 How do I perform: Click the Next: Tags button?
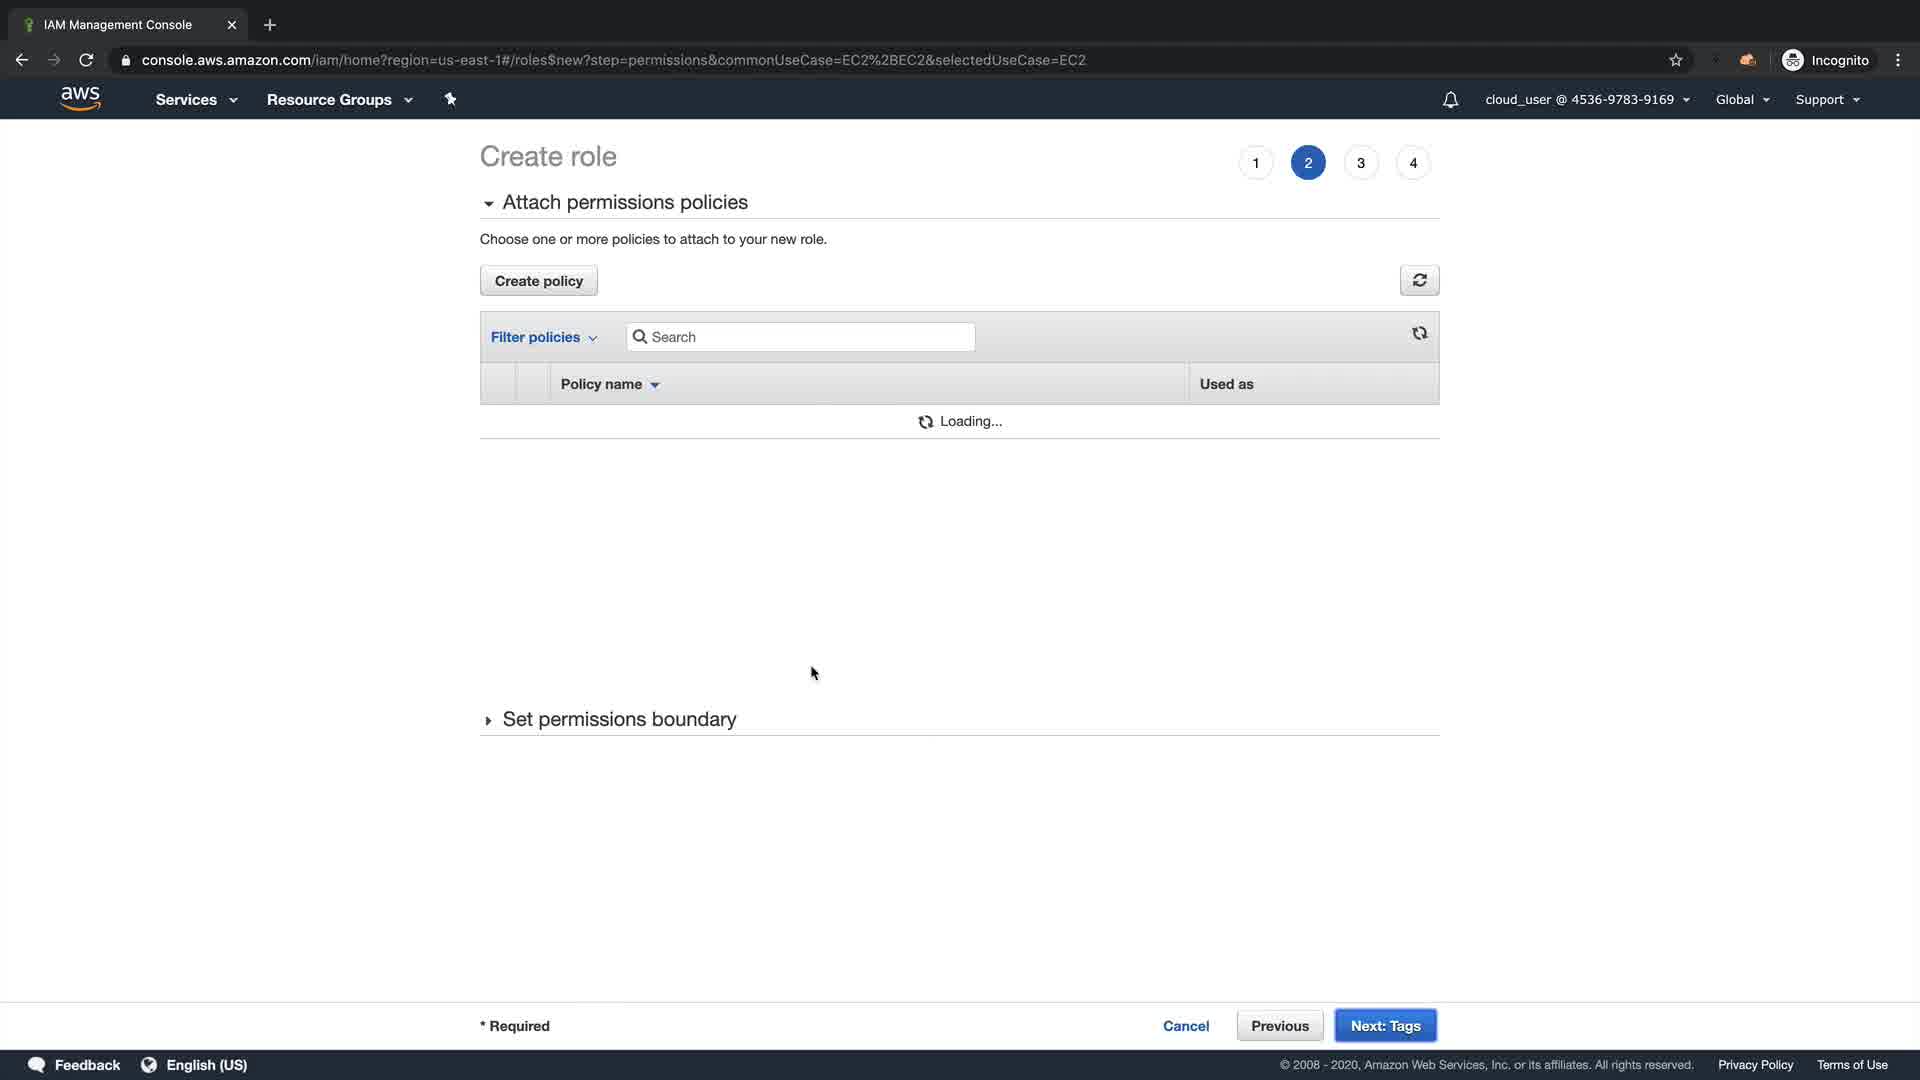(1385, 1026)
